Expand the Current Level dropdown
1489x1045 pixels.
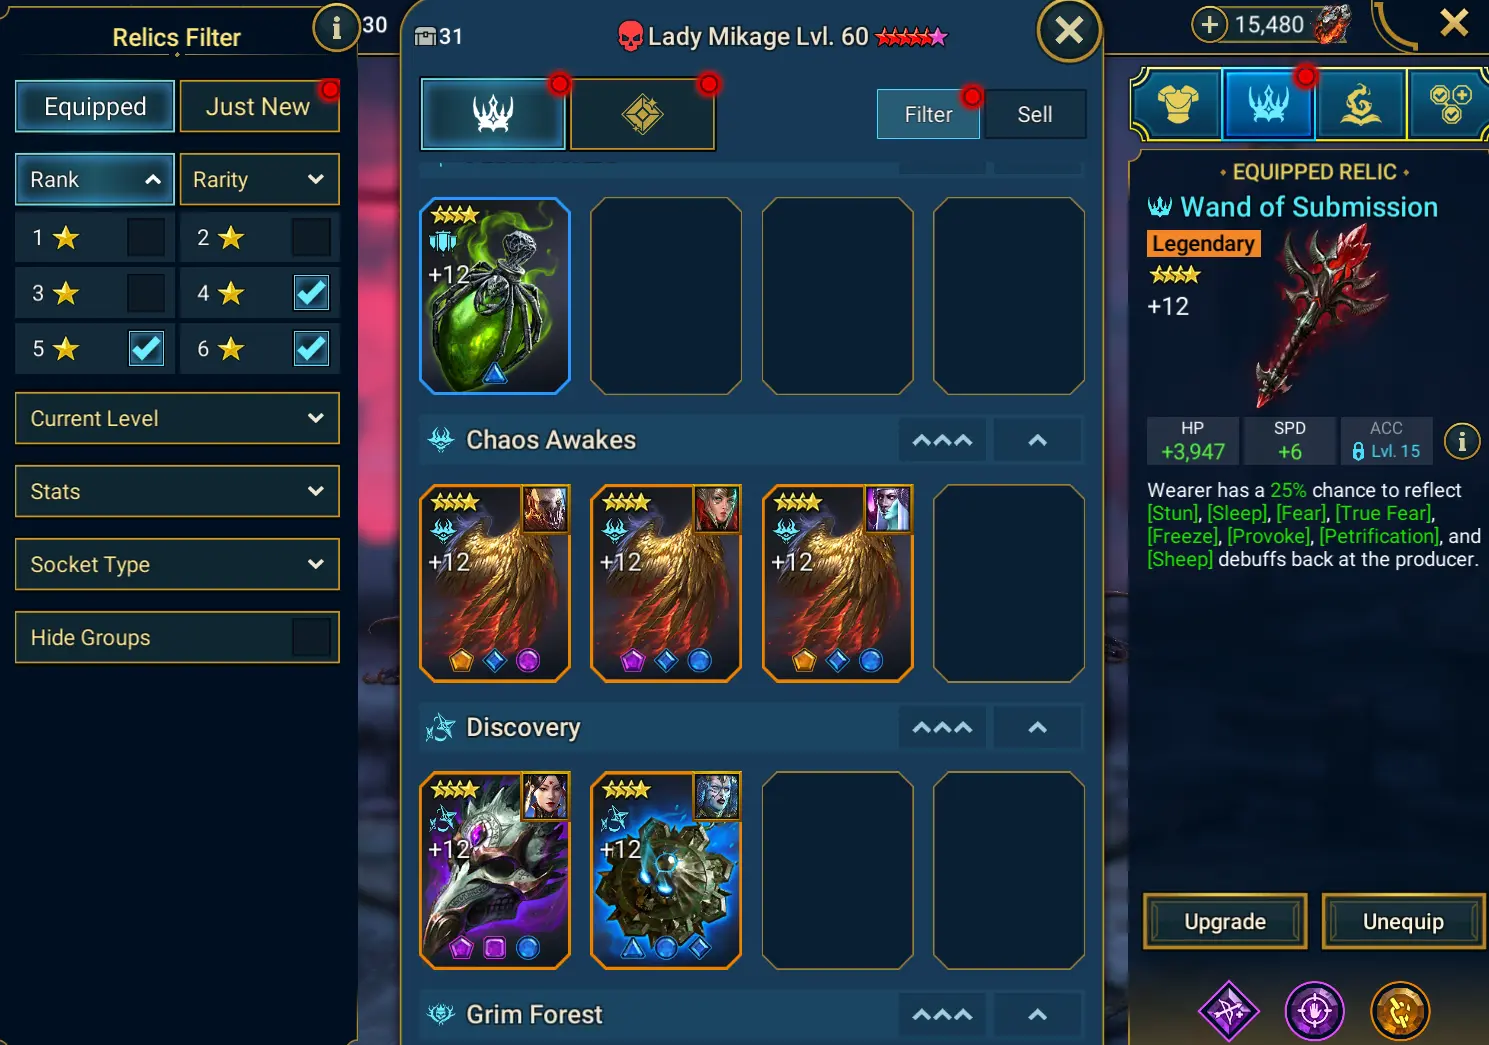177,418
